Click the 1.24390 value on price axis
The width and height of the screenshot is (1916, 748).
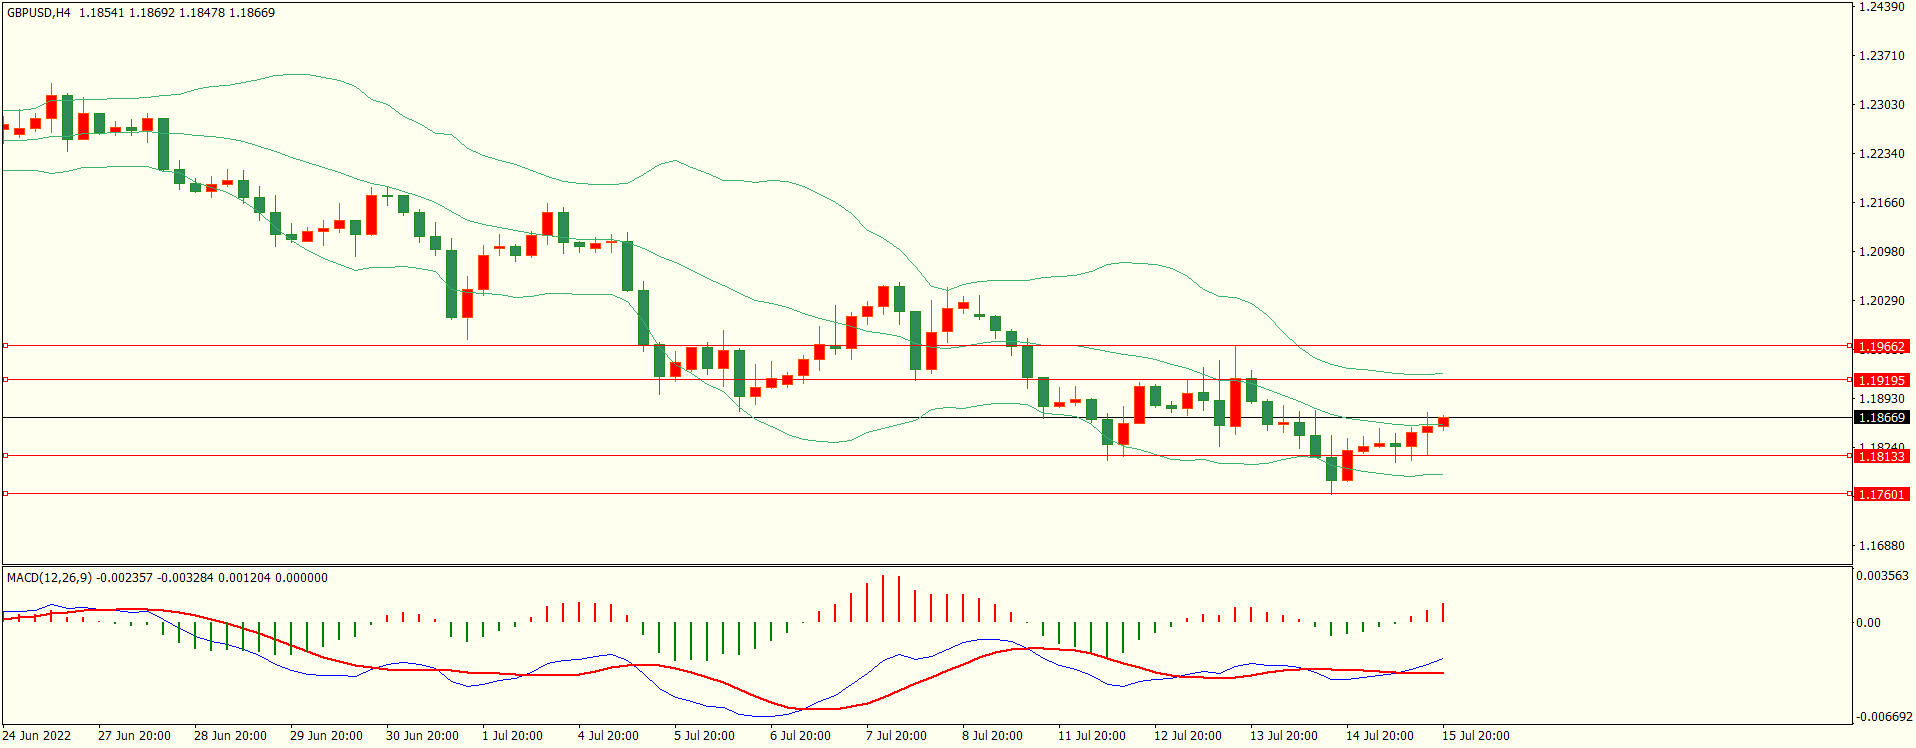click(x=1881, y=7)
